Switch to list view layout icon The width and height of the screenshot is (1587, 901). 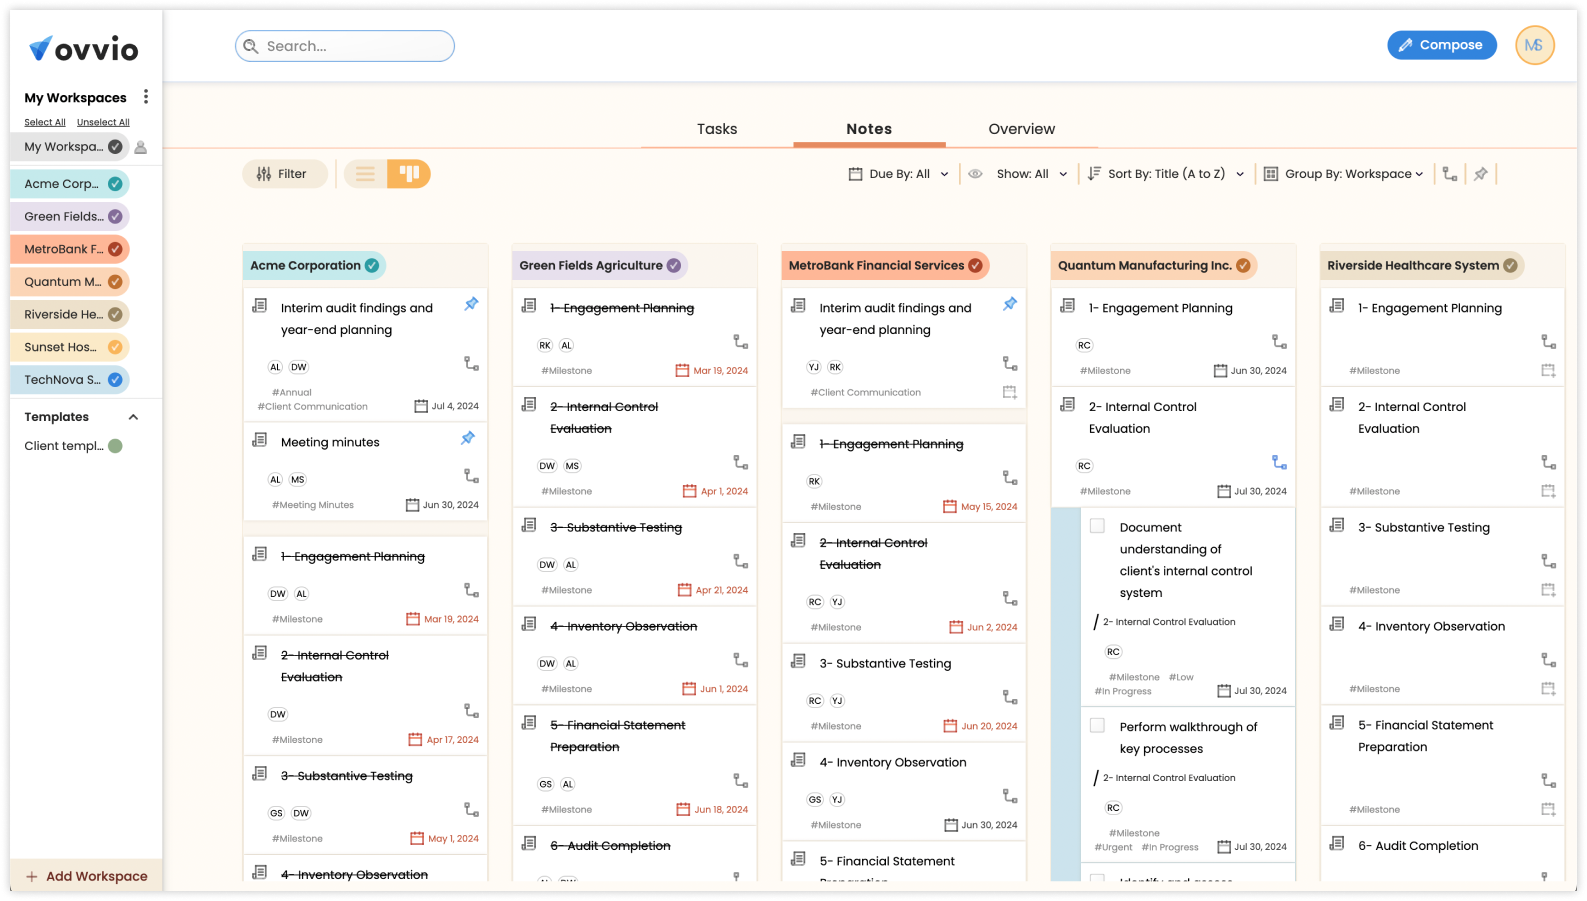tap(366, 174)
